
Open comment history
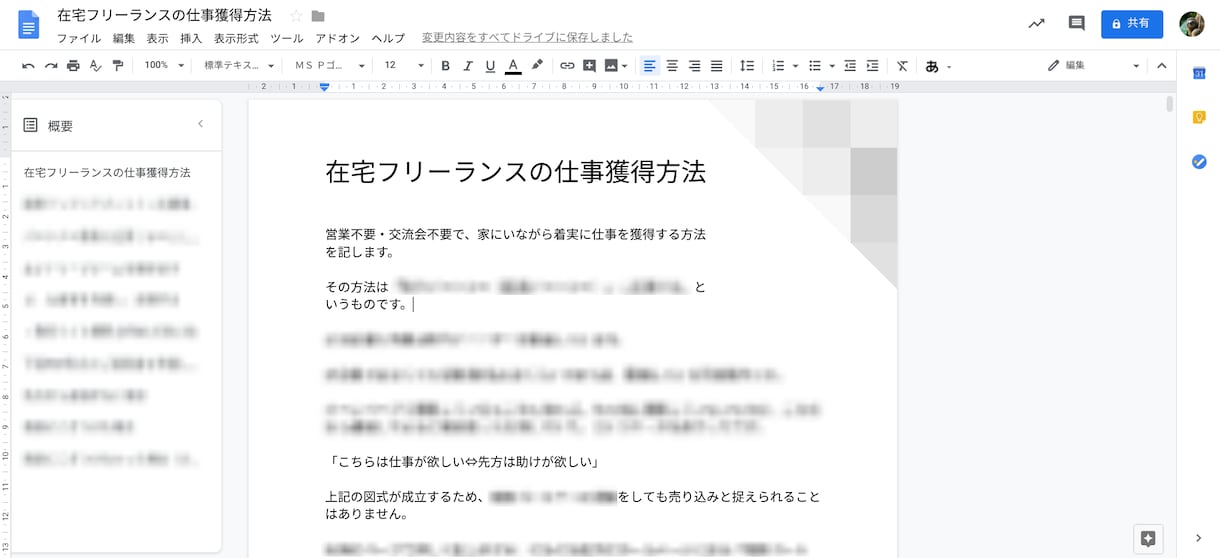[1076, 23]
